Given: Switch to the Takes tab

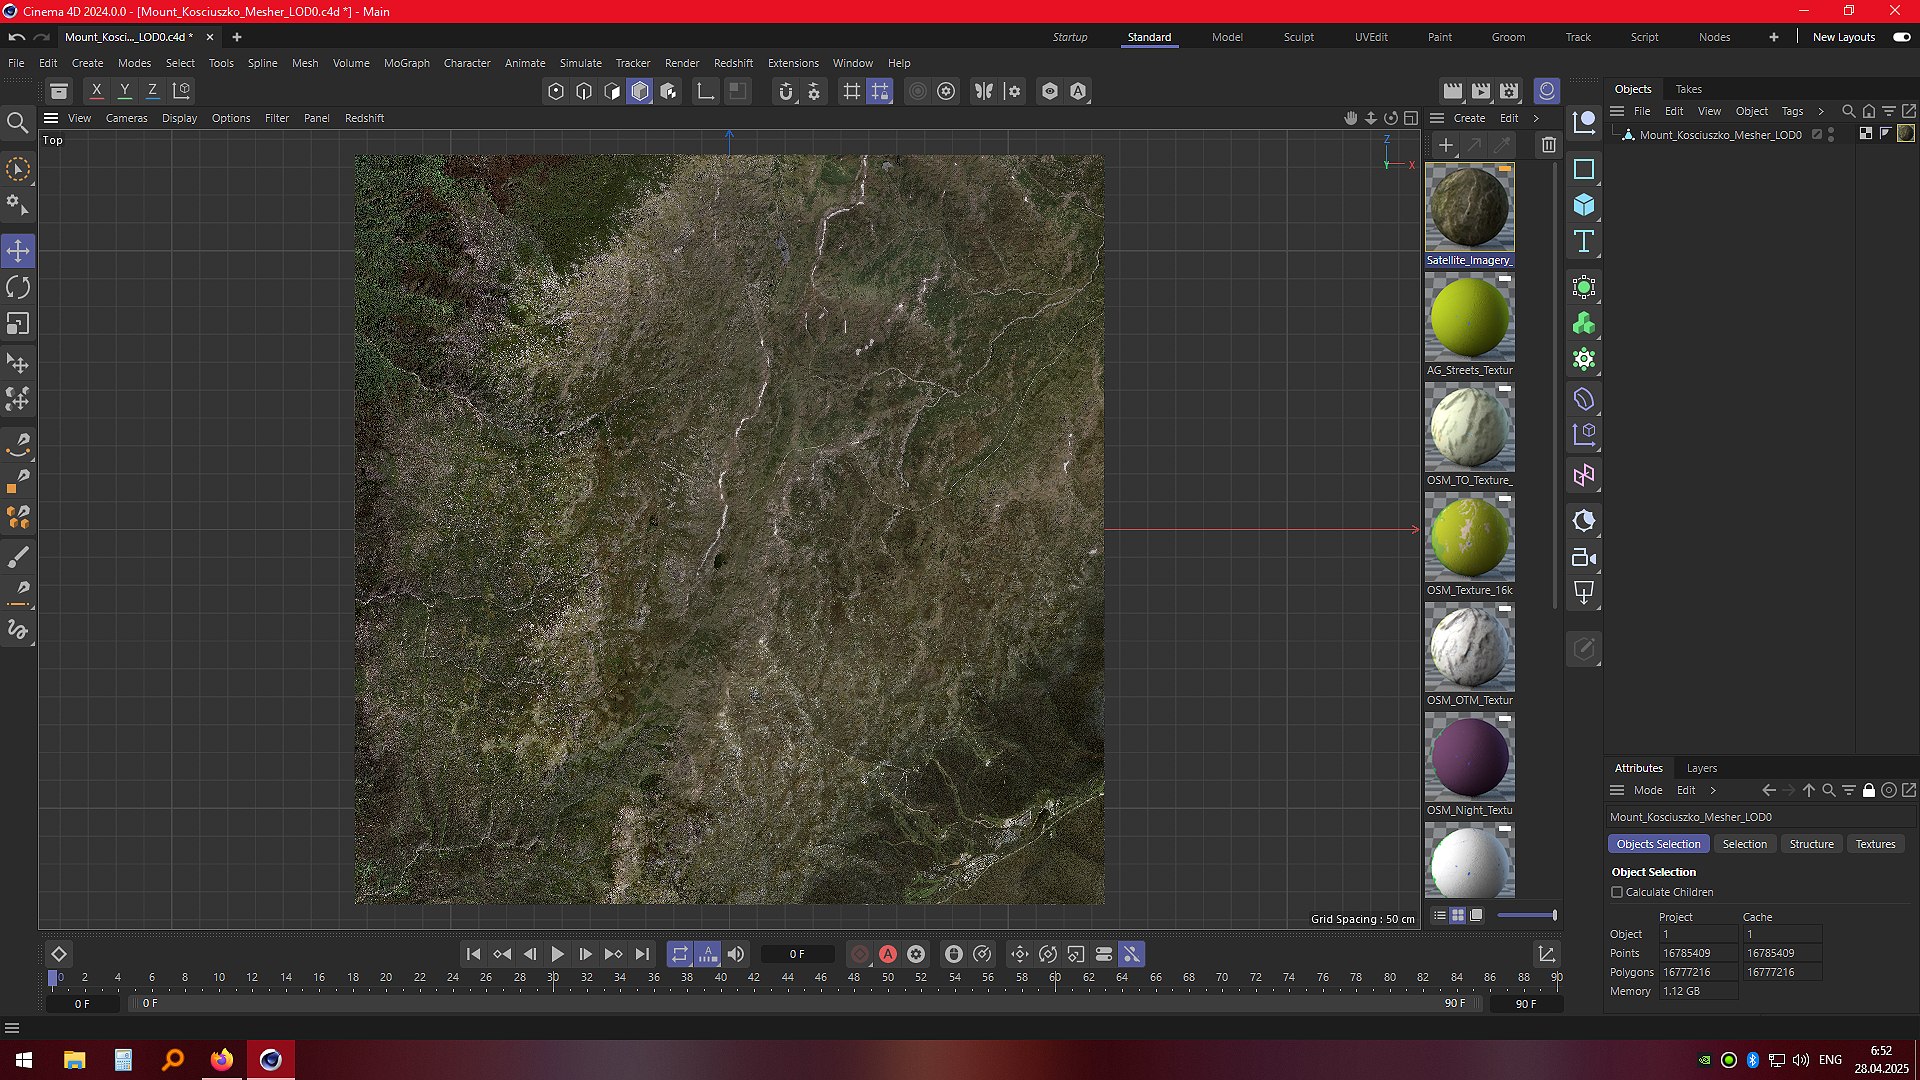Looking at the screenshot, I should pos(1689,89).
